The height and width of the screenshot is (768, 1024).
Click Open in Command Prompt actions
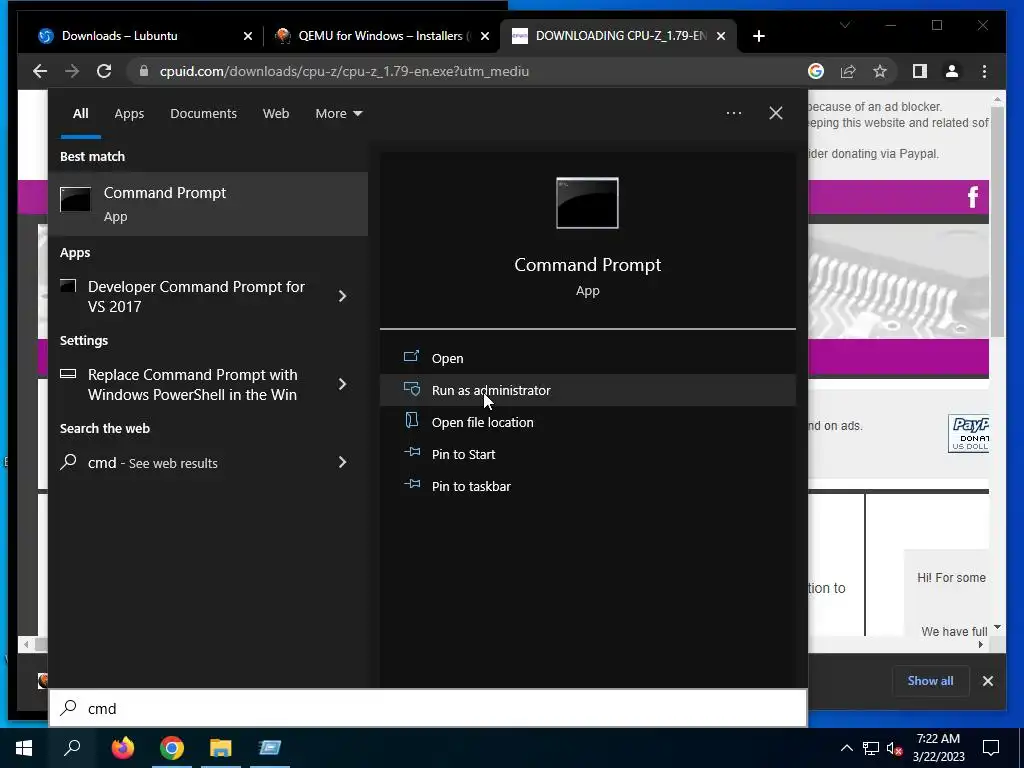587,358
